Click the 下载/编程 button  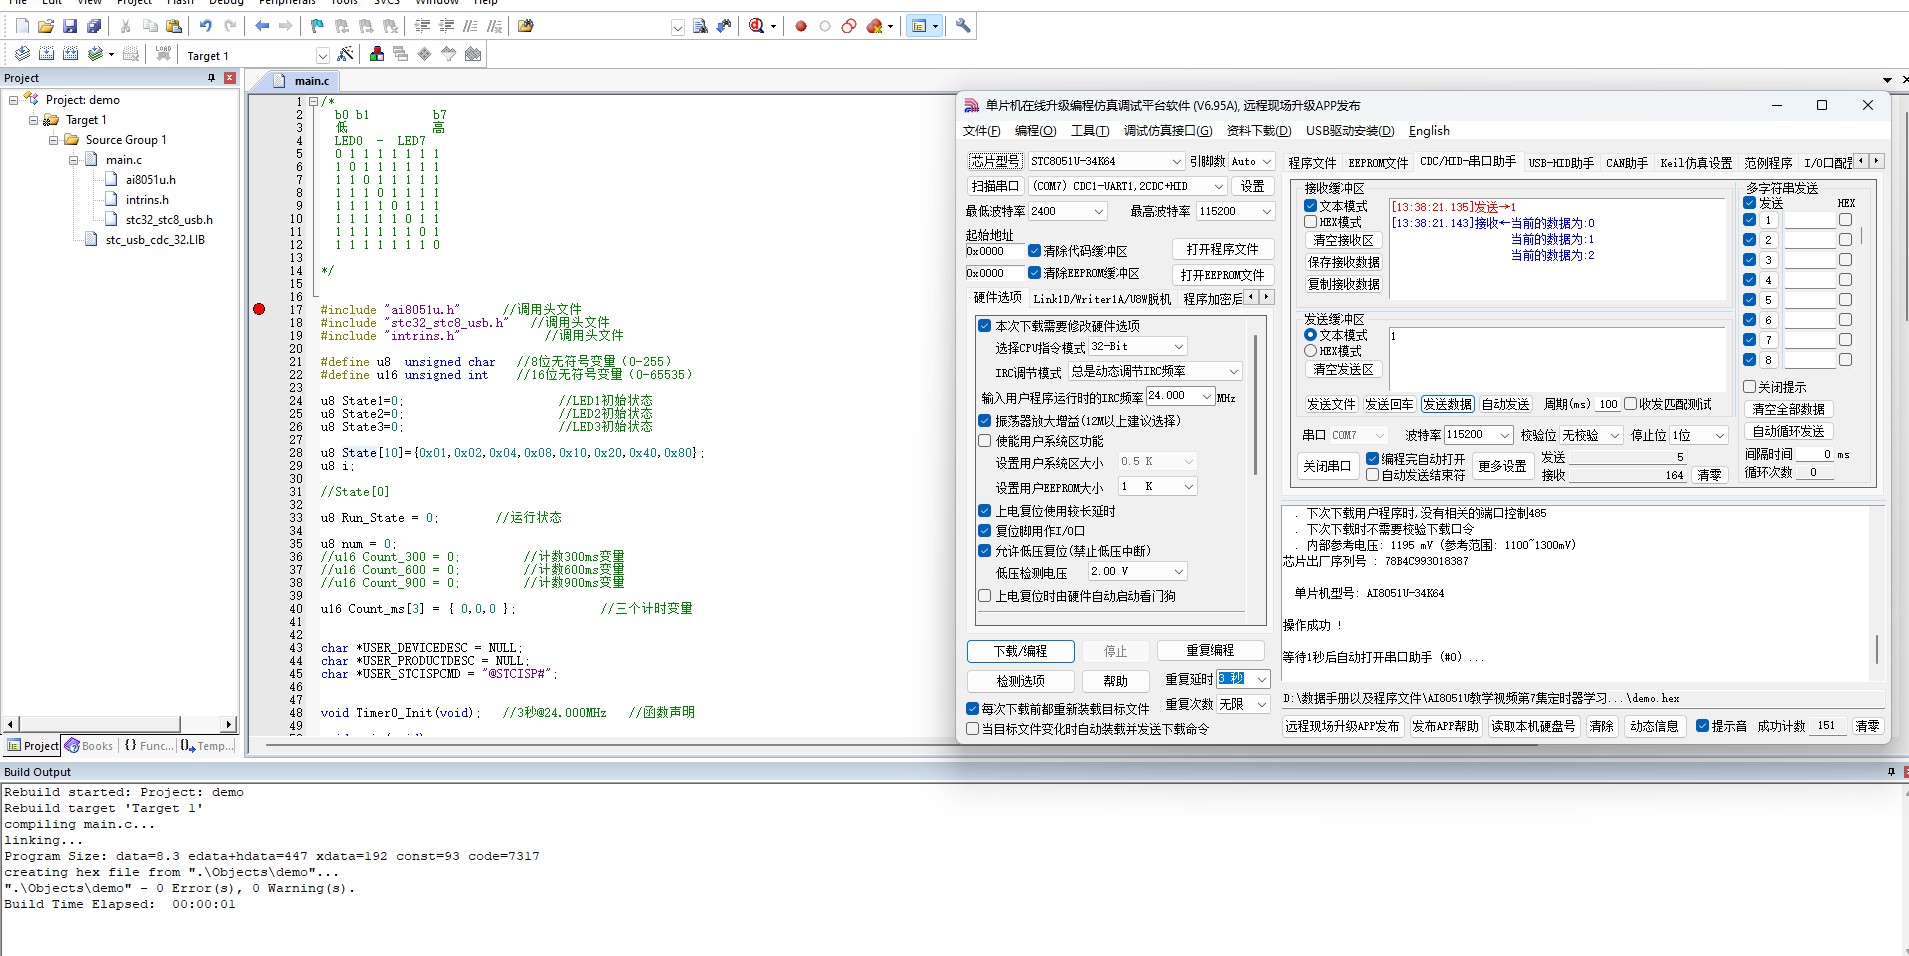pyautogui.click(x=1020, y=651)
